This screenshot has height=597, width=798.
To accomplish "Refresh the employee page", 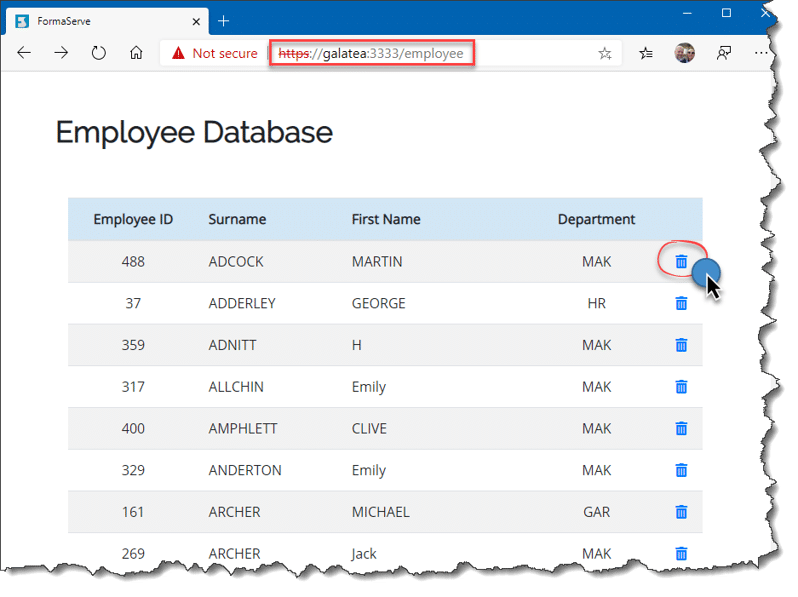I will click(99, 53).
